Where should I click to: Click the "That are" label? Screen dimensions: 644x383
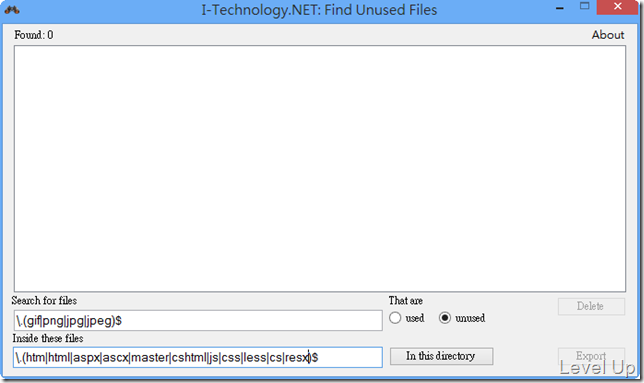pos(406,301)
